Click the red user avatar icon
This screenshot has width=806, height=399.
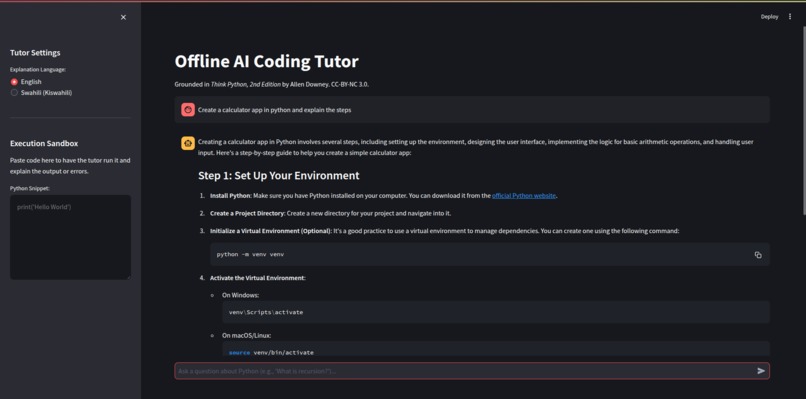coord(188,110)
